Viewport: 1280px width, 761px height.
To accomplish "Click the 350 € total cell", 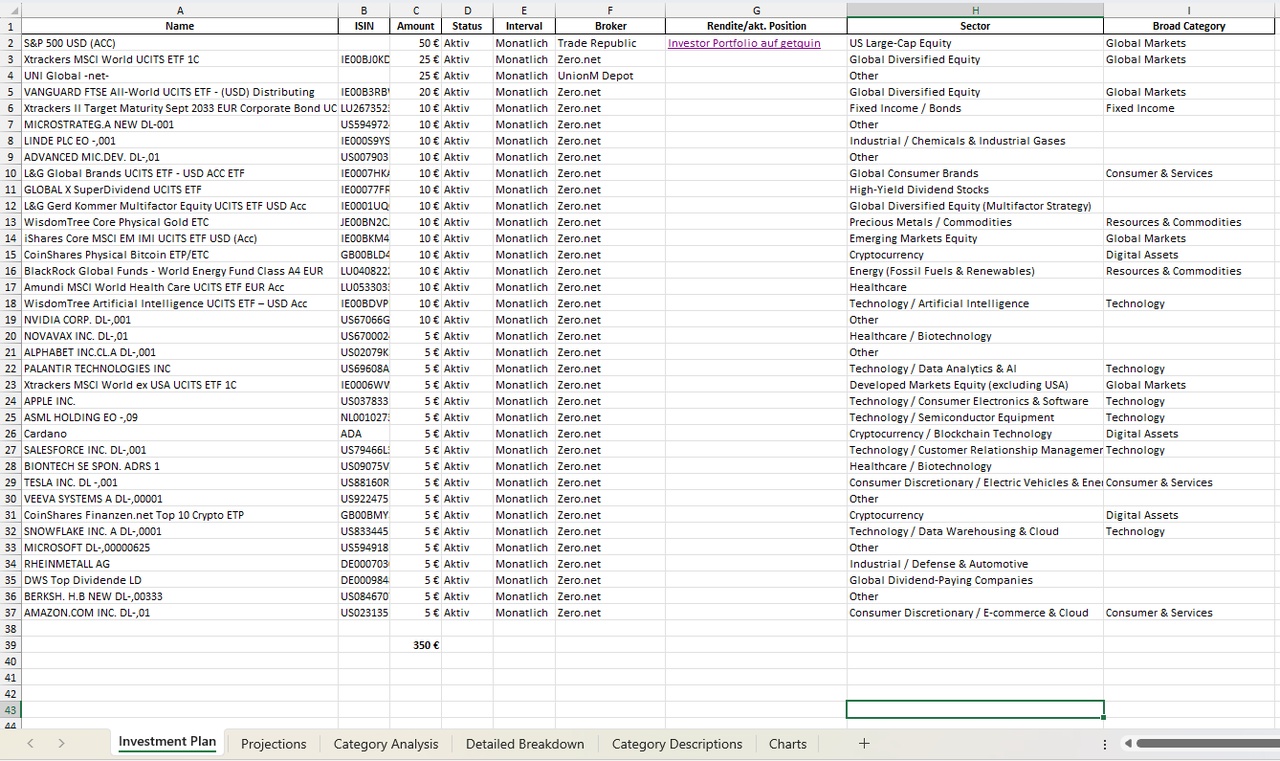I will pyautogui.click(x=416, y=645).
